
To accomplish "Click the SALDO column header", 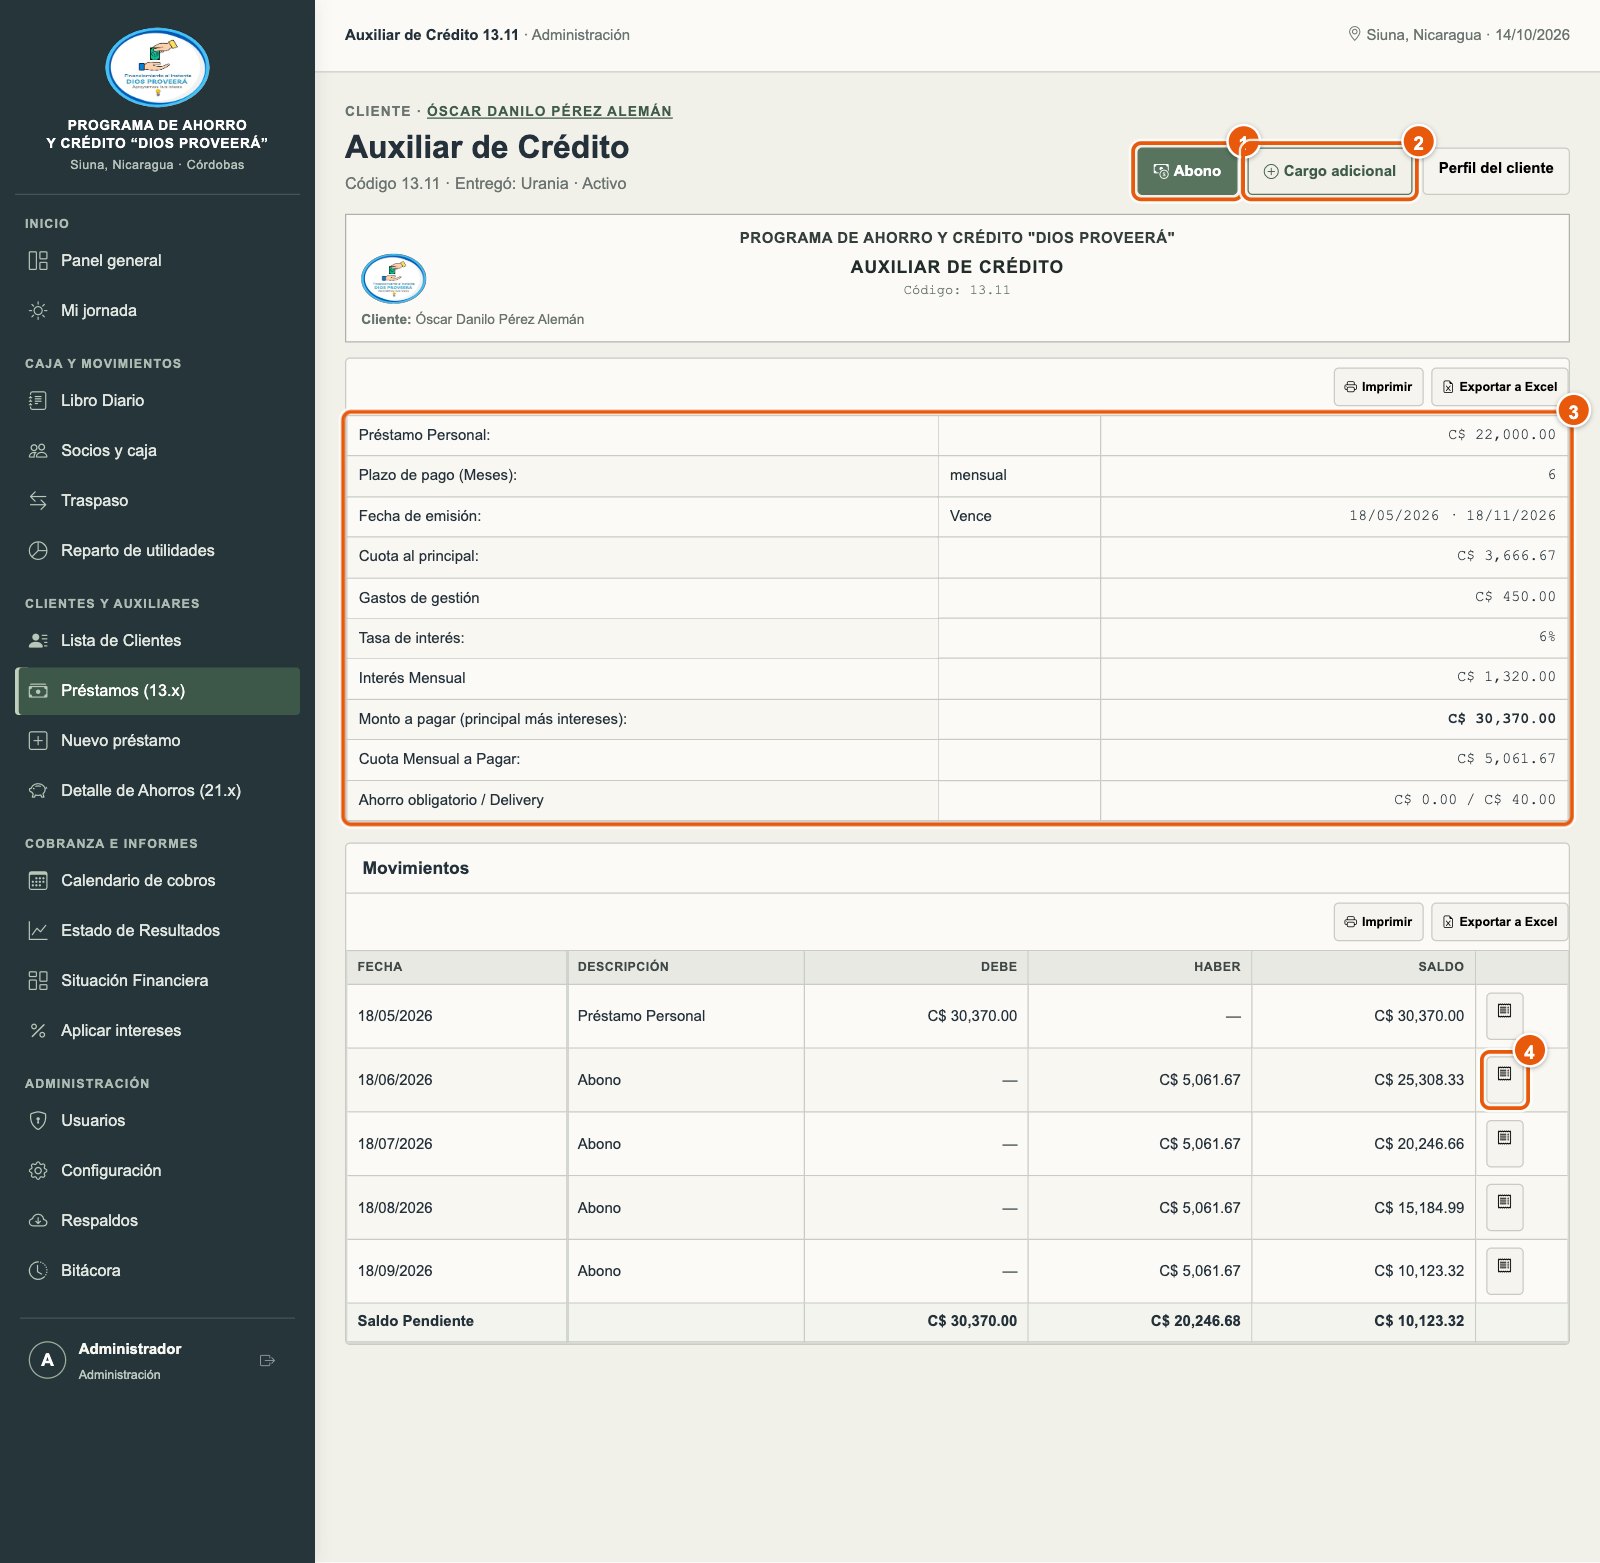I will coord(1440,967).
